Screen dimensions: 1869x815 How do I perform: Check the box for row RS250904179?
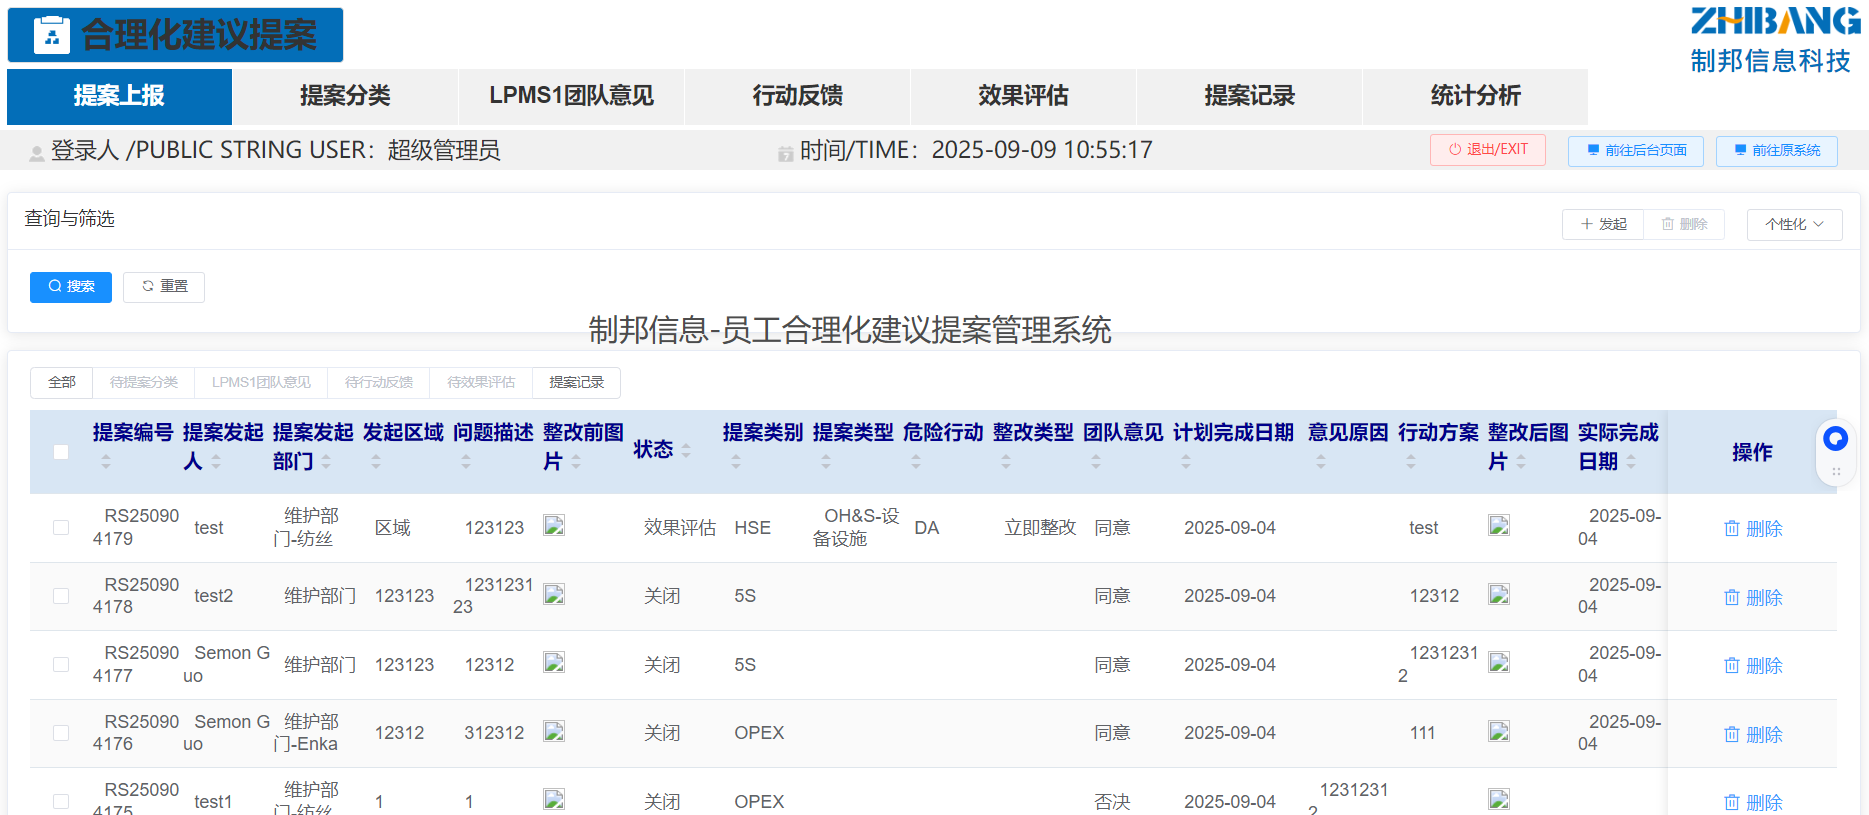(61, 528)
